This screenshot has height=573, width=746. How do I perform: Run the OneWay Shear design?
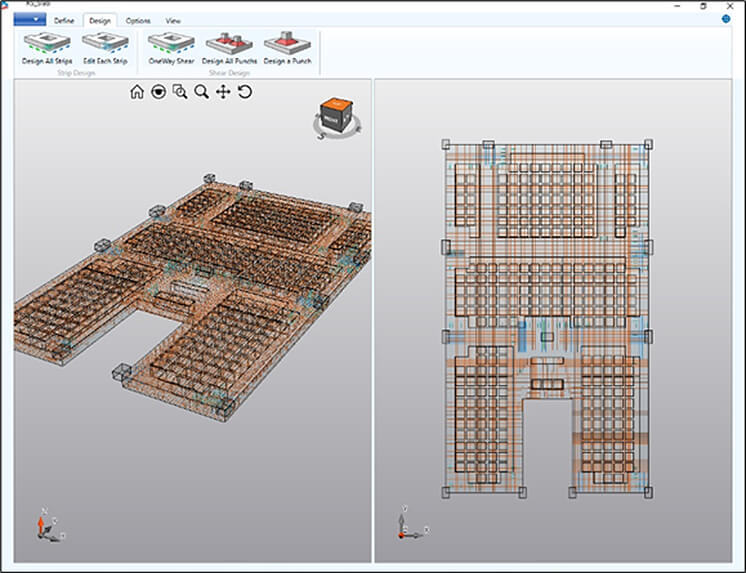coord(171,46)
